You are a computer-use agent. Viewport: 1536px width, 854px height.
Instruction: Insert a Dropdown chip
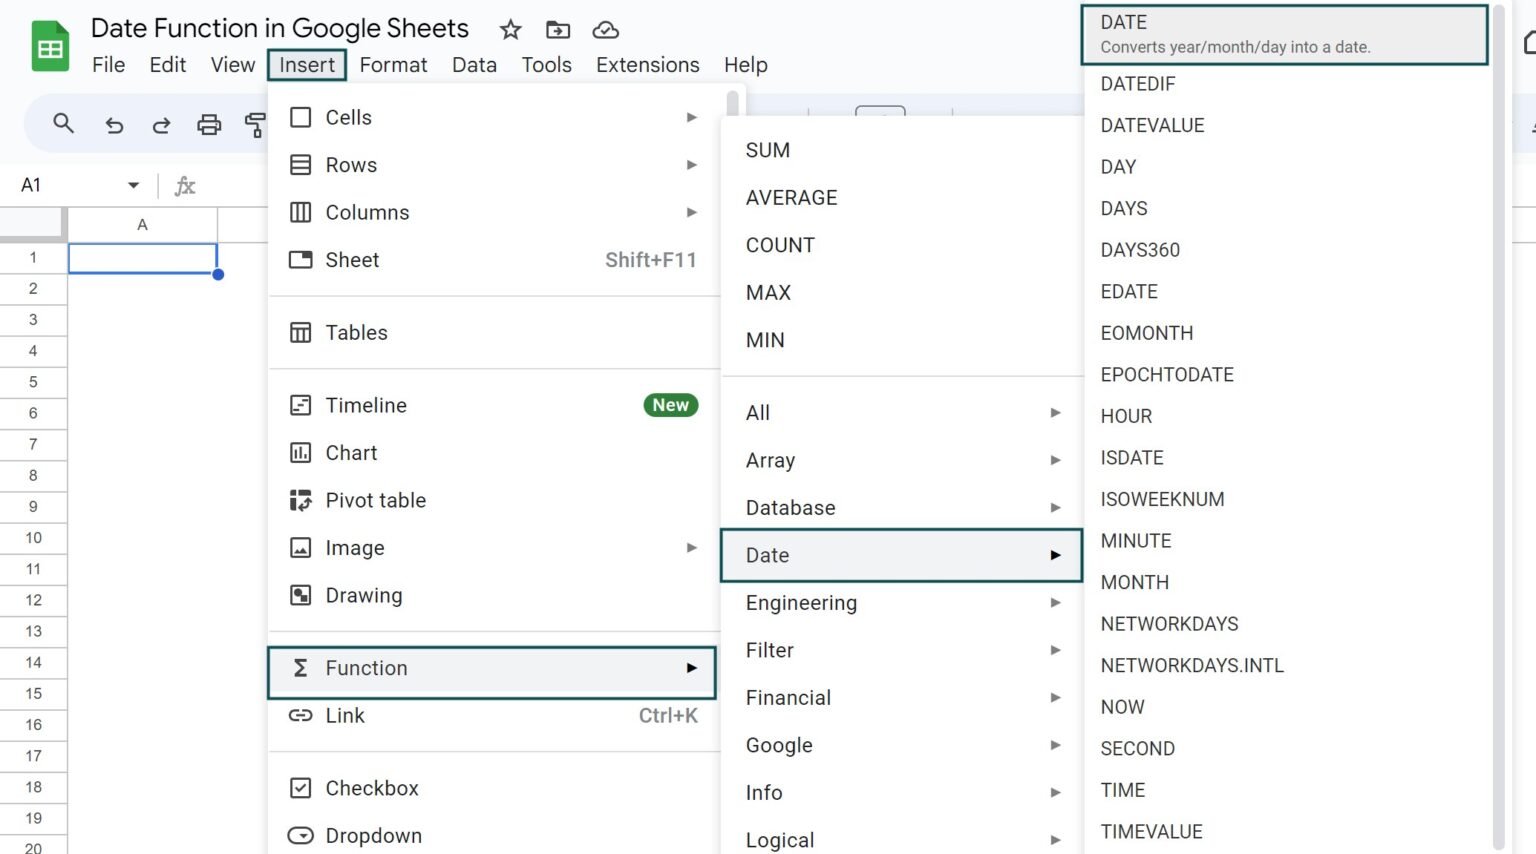click(371, 836)
